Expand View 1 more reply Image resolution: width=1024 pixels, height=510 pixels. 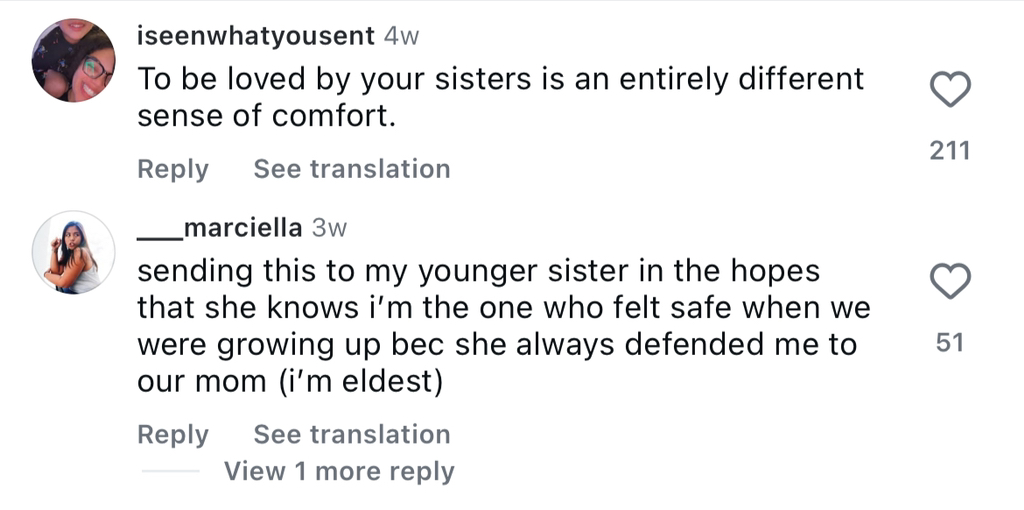point(339,471)
